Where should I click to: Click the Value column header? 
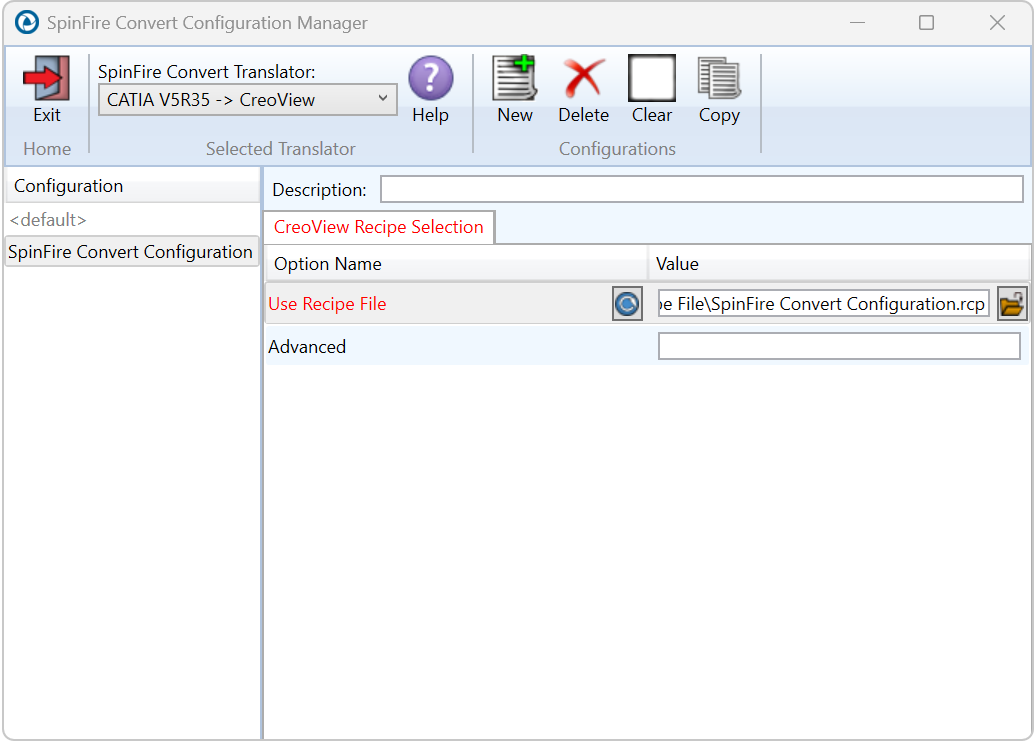pyautogui.click(x=839, y=264)
